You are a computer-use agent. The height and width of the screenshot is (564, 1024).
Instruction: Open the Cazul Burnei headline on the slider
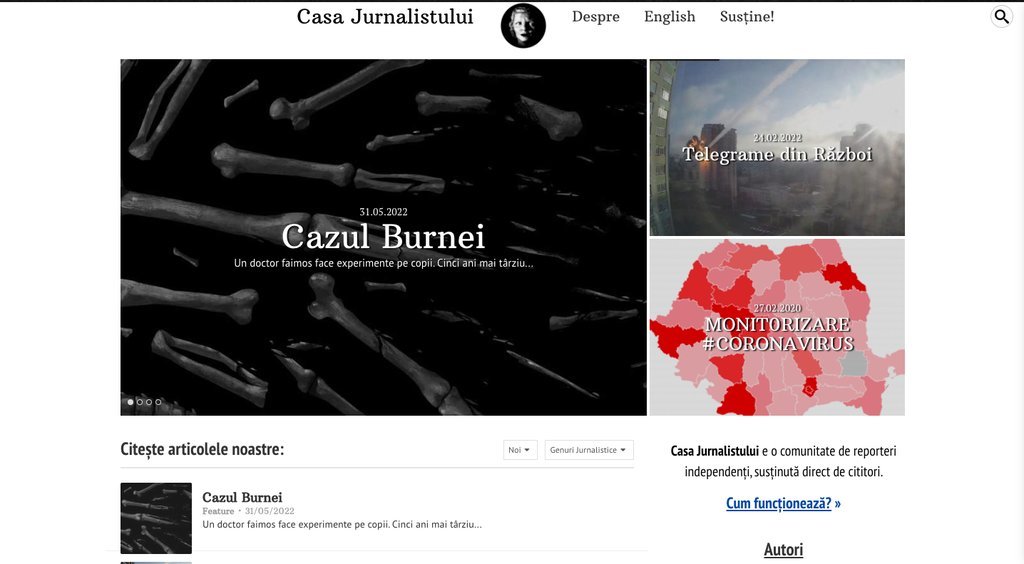[x=383, y=236]
